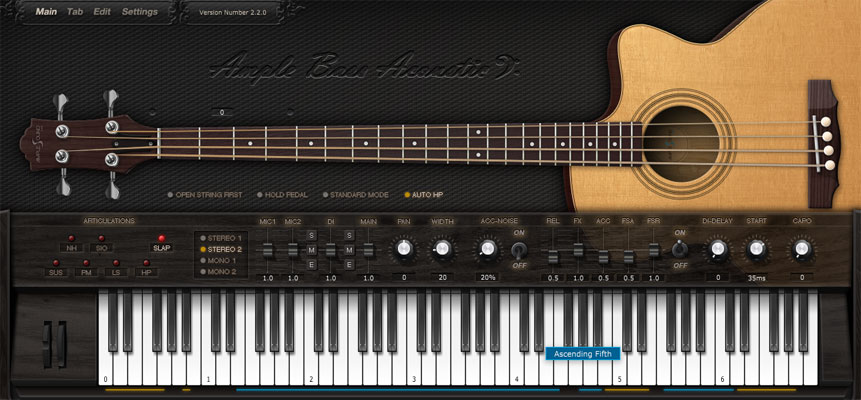
Task: Click the fret position display above the neck
Action: (222, 113)
